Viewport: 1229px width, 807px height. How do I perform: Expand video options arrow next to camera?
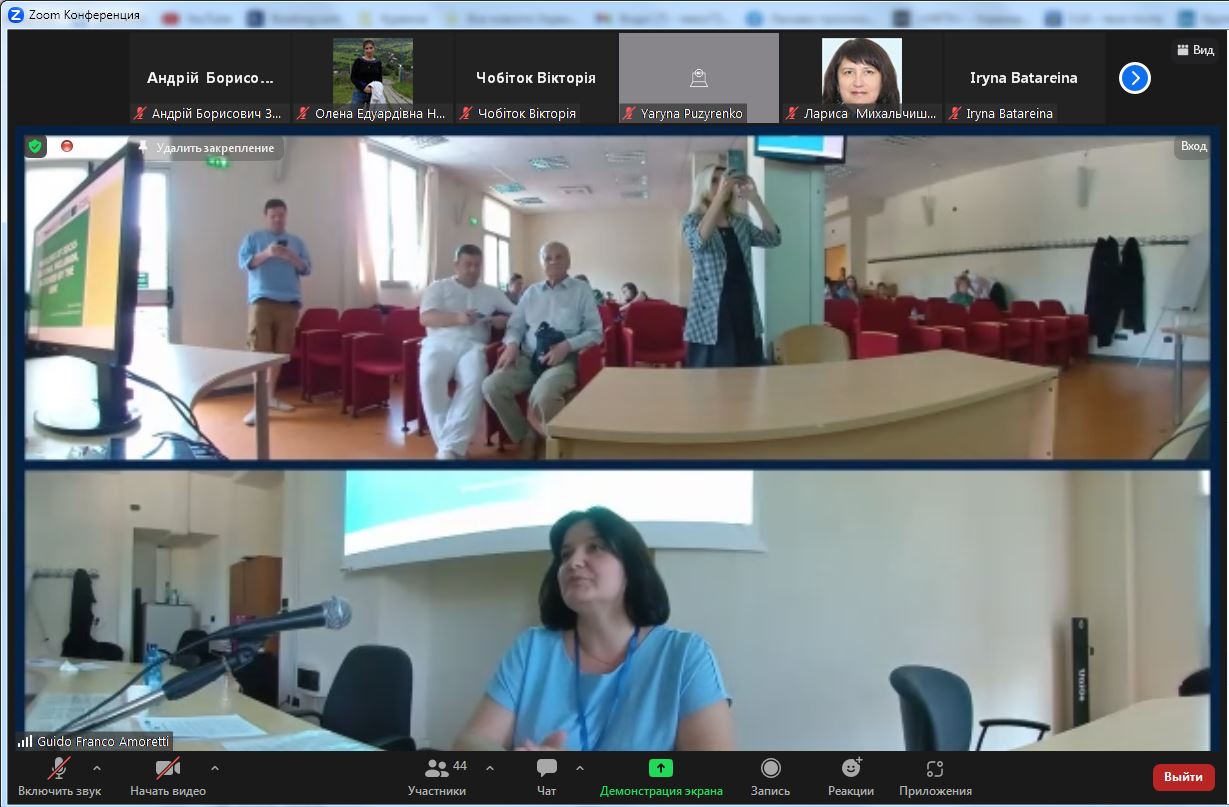coord(215,768)
